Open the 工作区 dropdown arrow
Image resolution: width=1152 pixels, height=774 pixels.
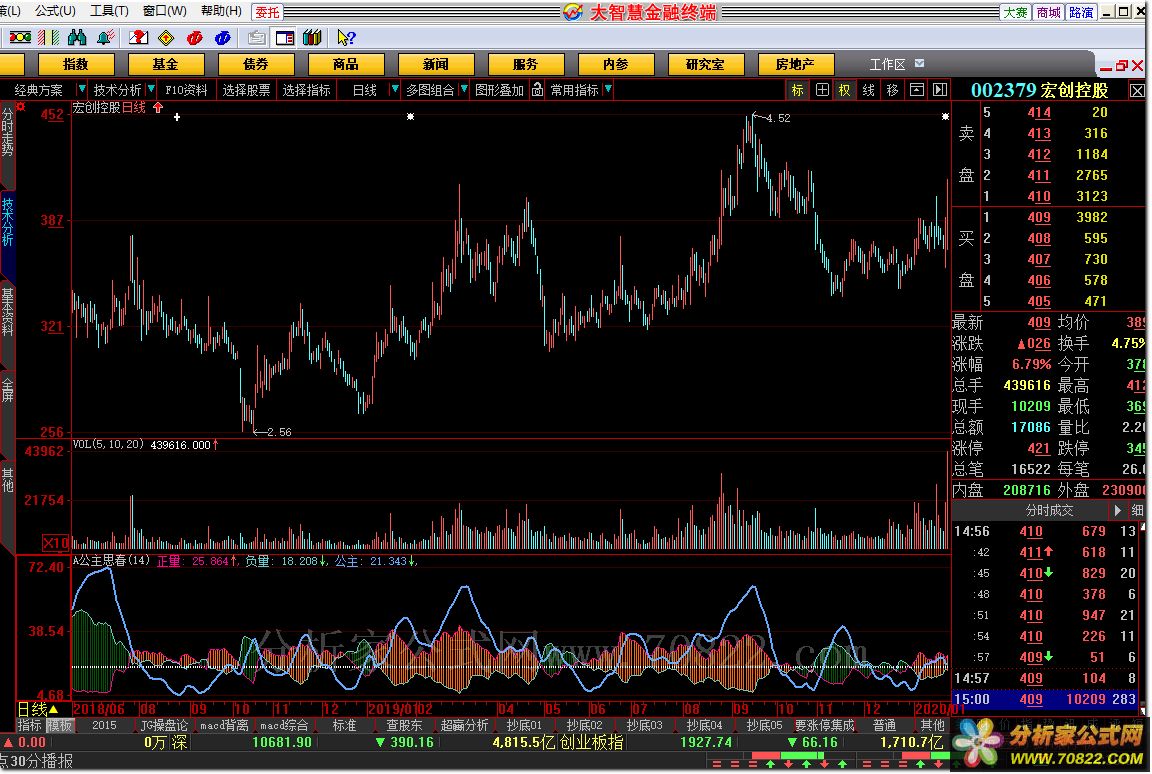pos(919,64)
